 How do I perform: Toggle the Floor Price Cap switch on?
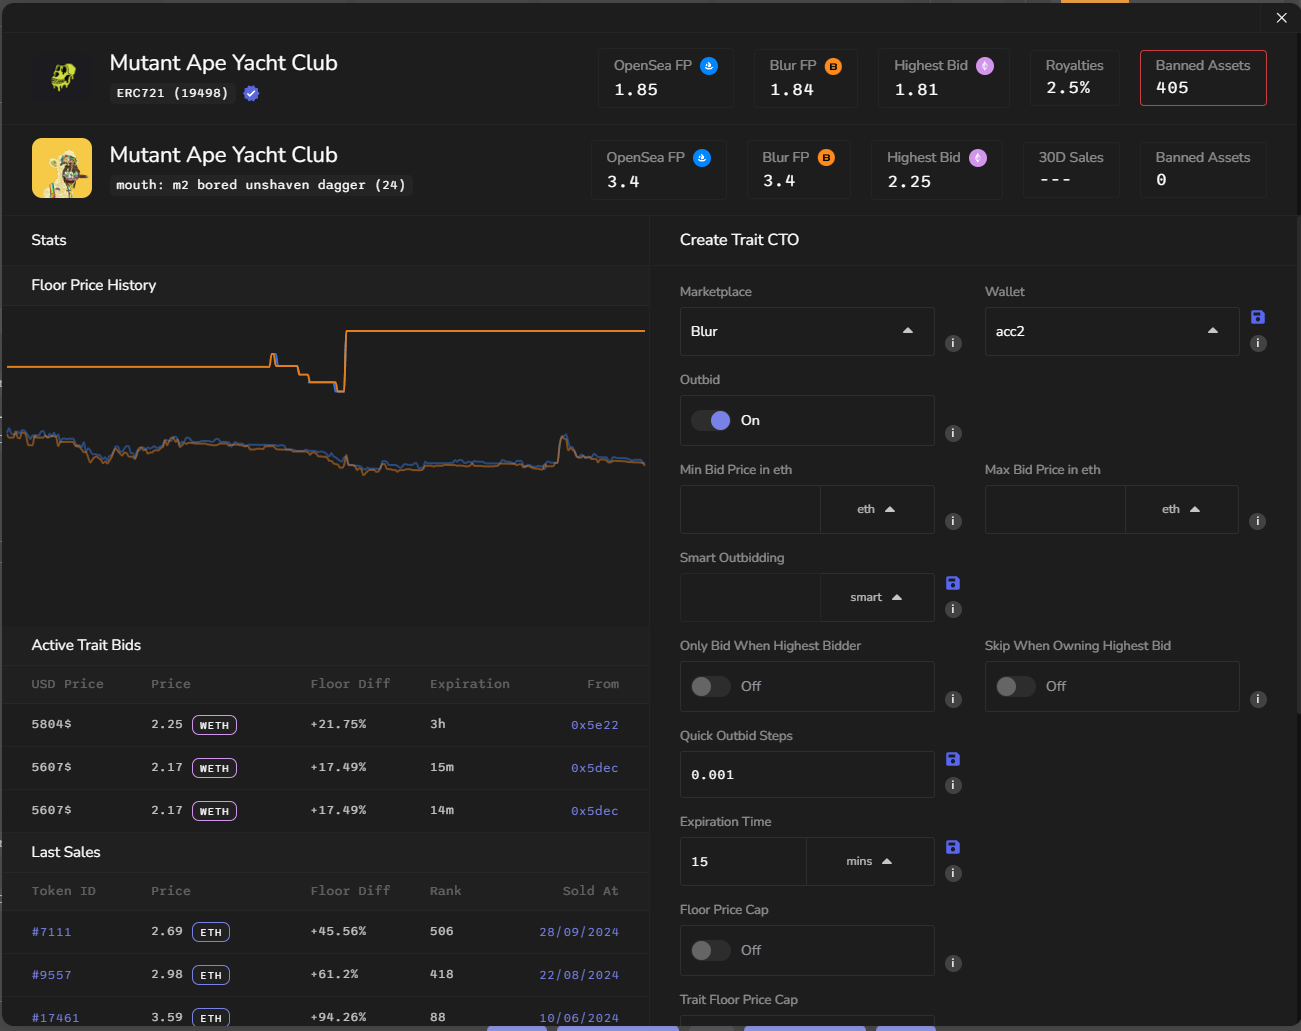tap(712, 950)
